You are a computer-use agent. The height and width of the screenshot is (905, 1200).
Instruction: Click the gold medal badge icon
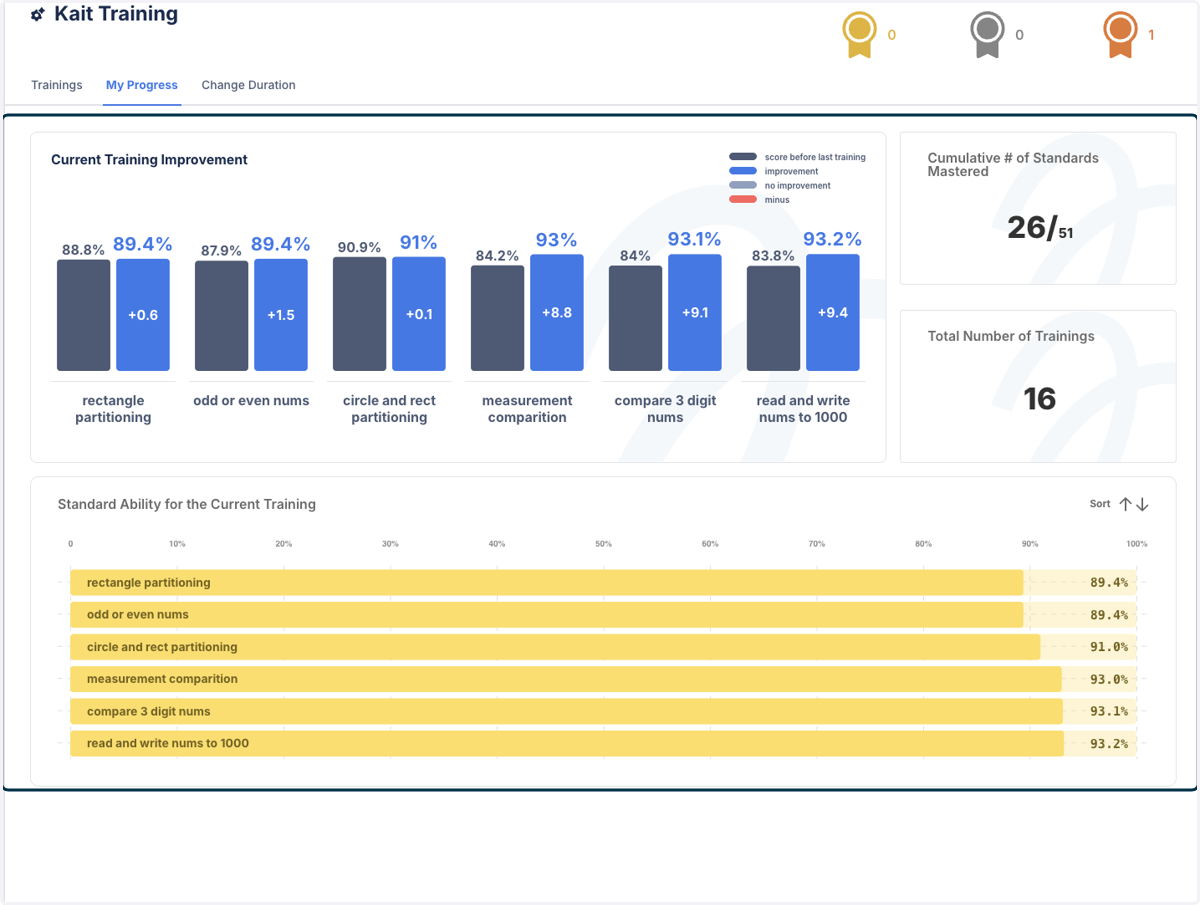tap(859, 34)
